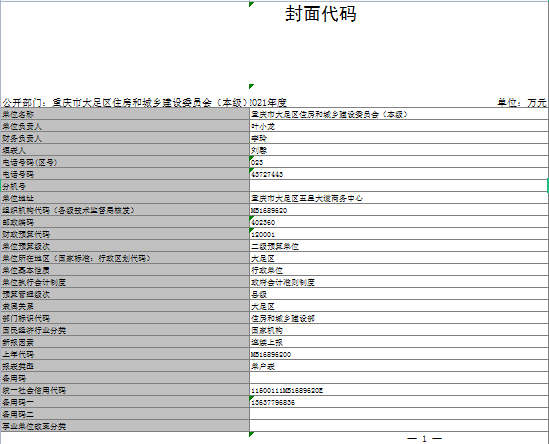Select the phone number cell 43727443
This screenshot has height=444, width=549.
pyautogui.click(x=398, y=174)
